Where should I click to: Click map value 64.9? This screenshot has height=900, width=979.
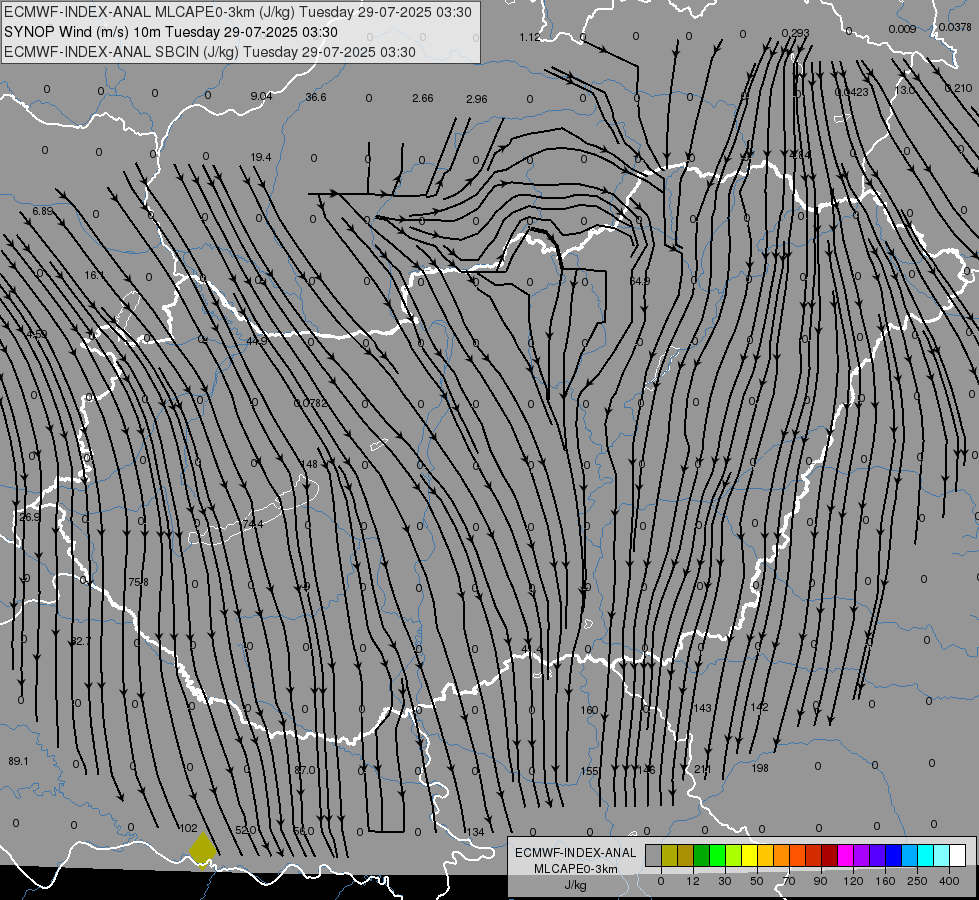[x=639, y=281]
